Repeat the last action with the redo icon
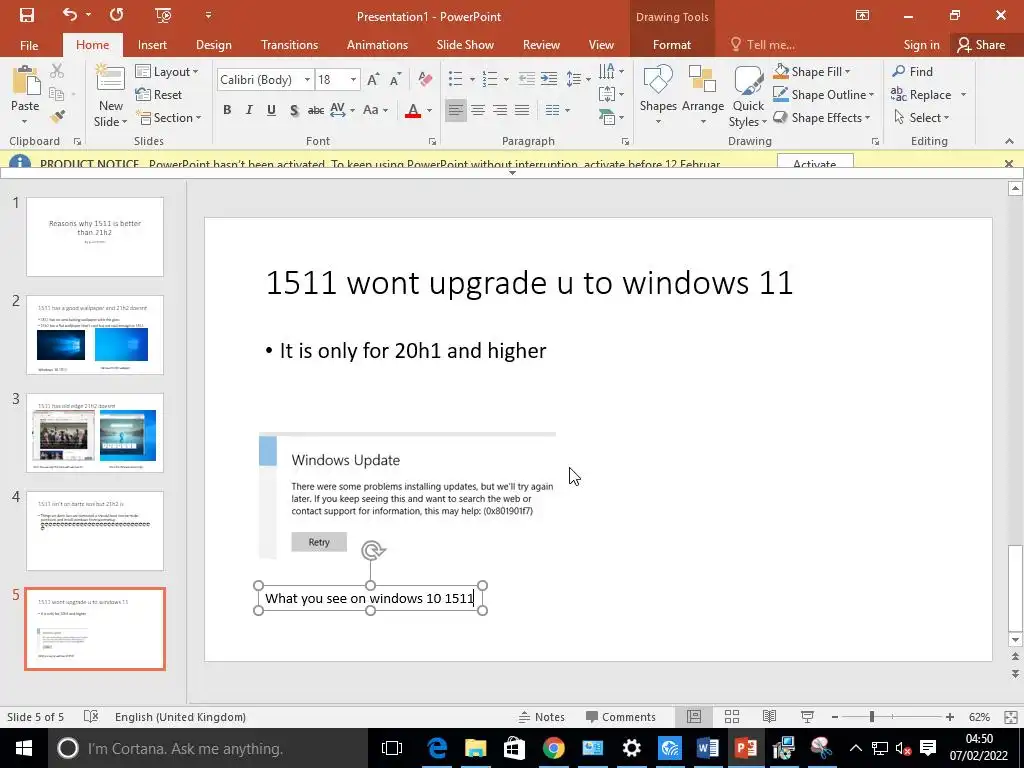This screenshot has width=1024, height=768. 117,14
